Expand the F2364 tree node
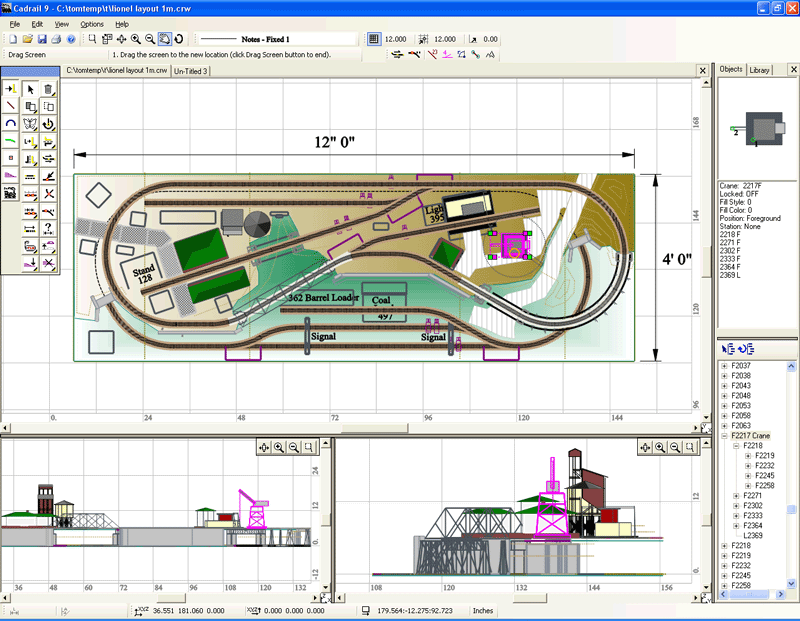This screenshot has height=621, width=800. 736,526
